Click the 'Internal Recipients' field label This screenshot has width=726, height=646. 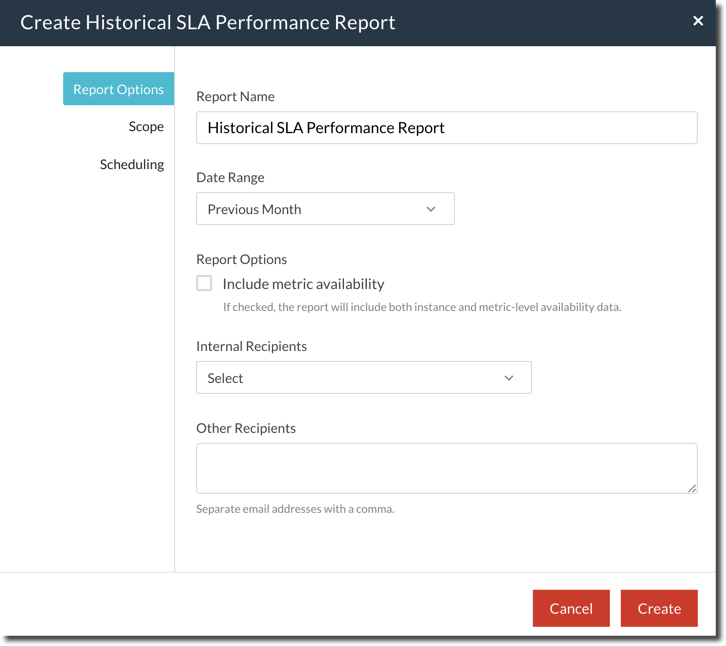coord(251,346)
